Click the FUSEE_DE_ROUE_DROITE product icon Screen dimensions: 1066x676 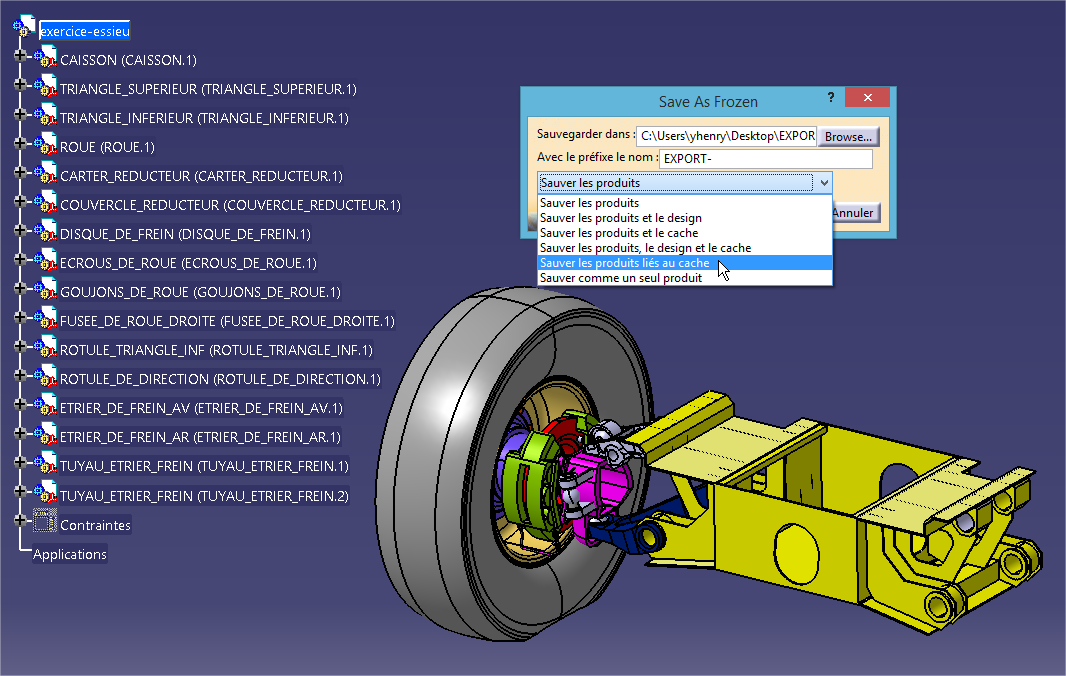pyautogui.click(x=46, y=319)
